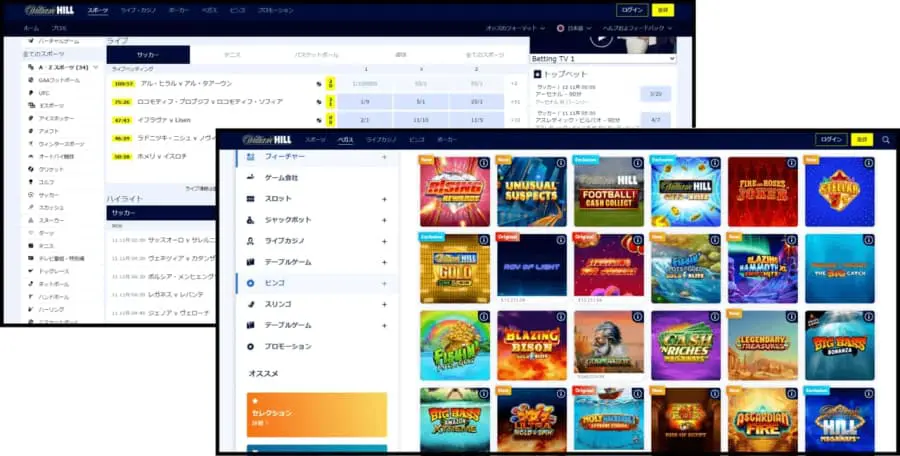The height and width of the screenshot is (456, 900).
Task: Open info icon on Cash N Riches game
Action: (715, 317)
